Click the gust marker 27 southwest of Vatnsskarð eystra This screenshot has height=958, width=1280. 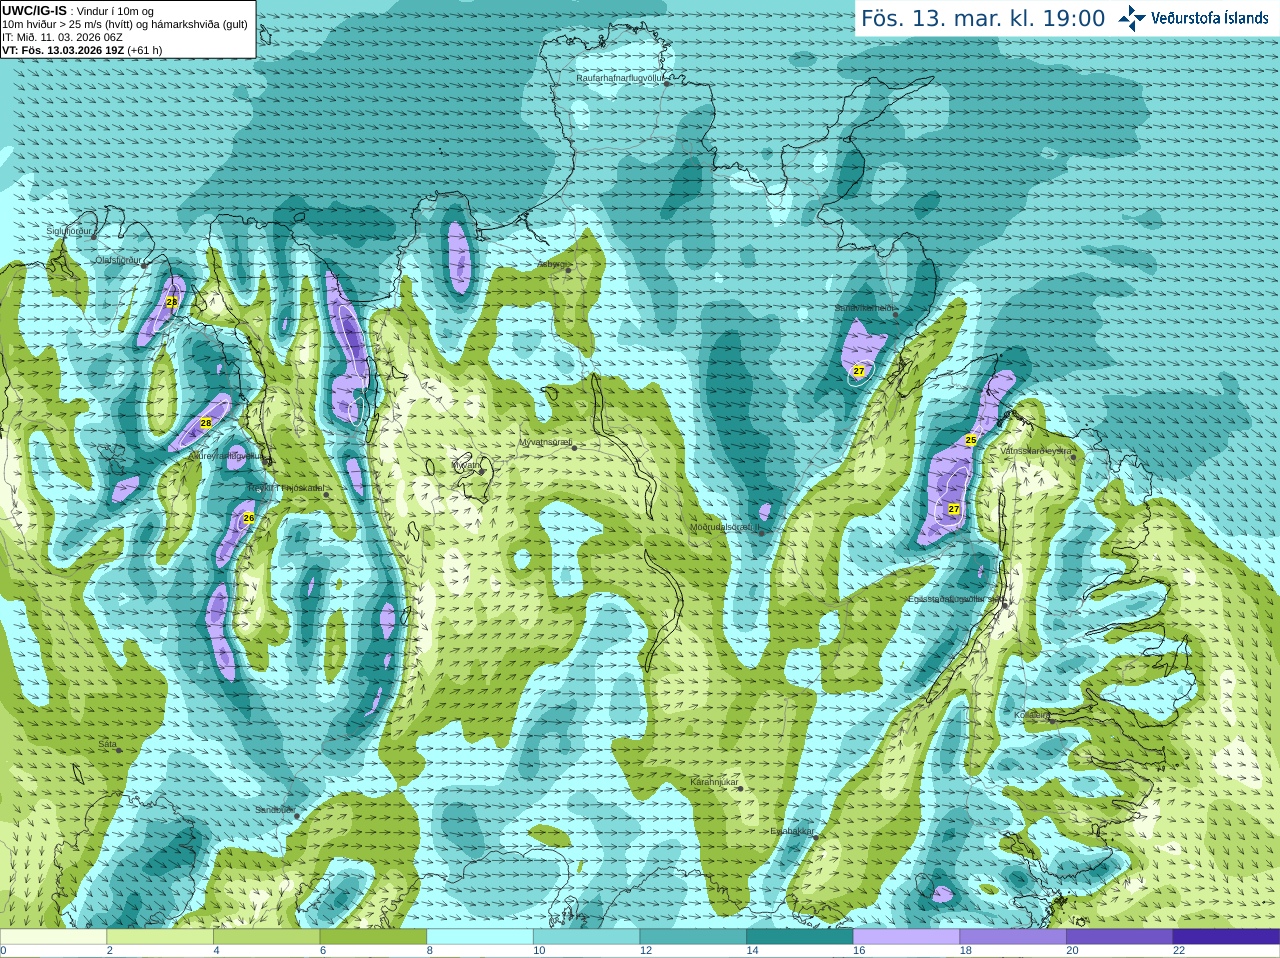(x=954, y=509)
